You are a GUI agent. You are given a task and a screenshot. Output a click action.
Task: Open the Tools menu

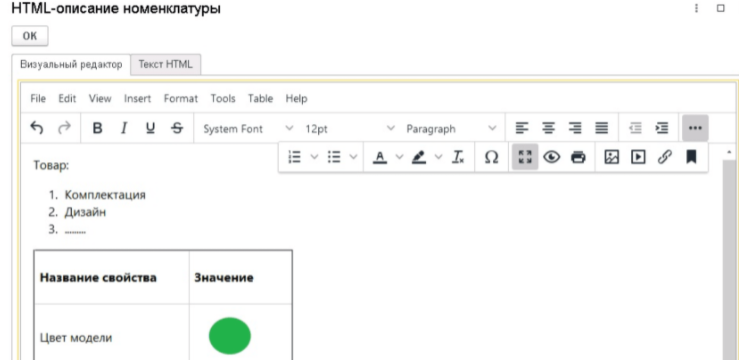(x=223, y=98)
